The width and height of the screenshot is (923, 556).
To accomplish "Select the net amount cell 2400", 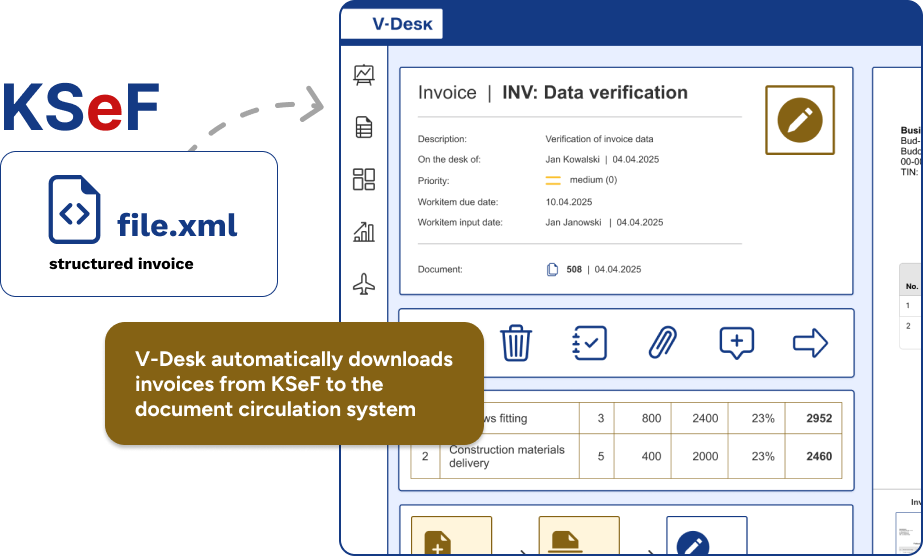I will 700,418.
